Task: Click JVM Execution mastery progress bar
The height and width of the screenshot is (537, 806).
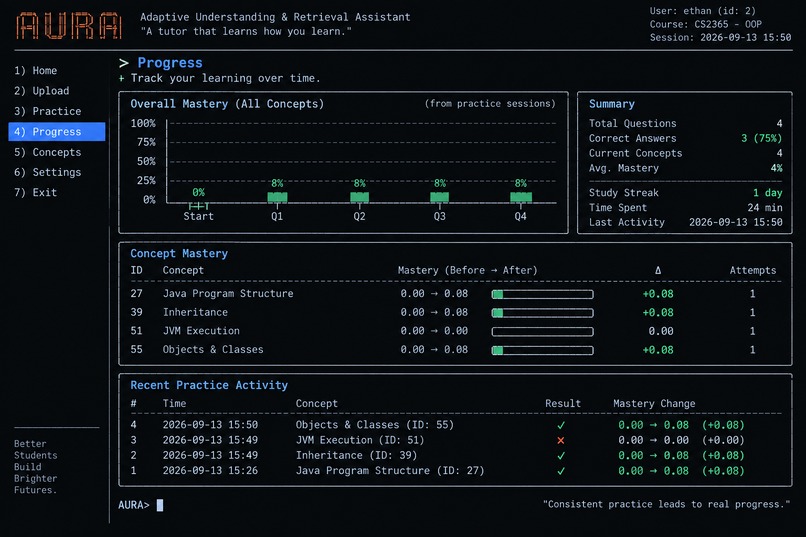Action: click(x=542, y=331)
